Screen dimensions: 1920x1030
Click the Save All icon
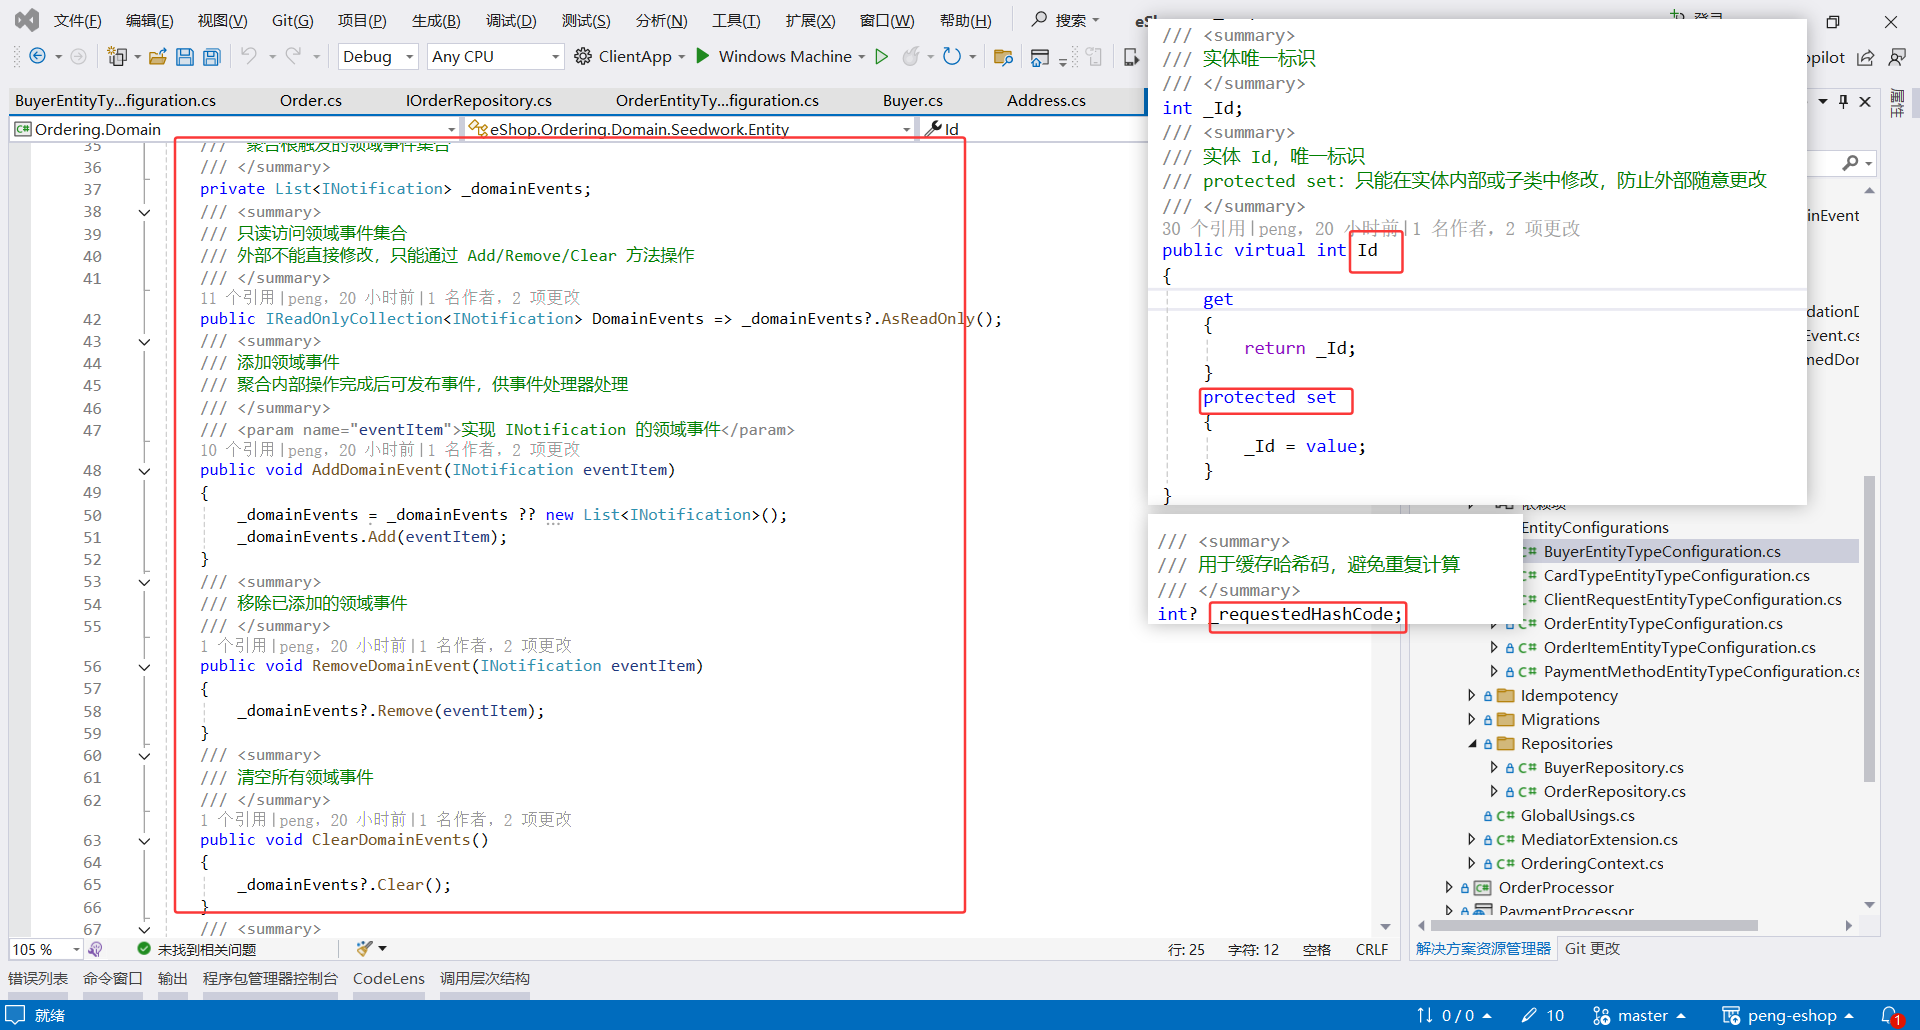coord(212,56)
